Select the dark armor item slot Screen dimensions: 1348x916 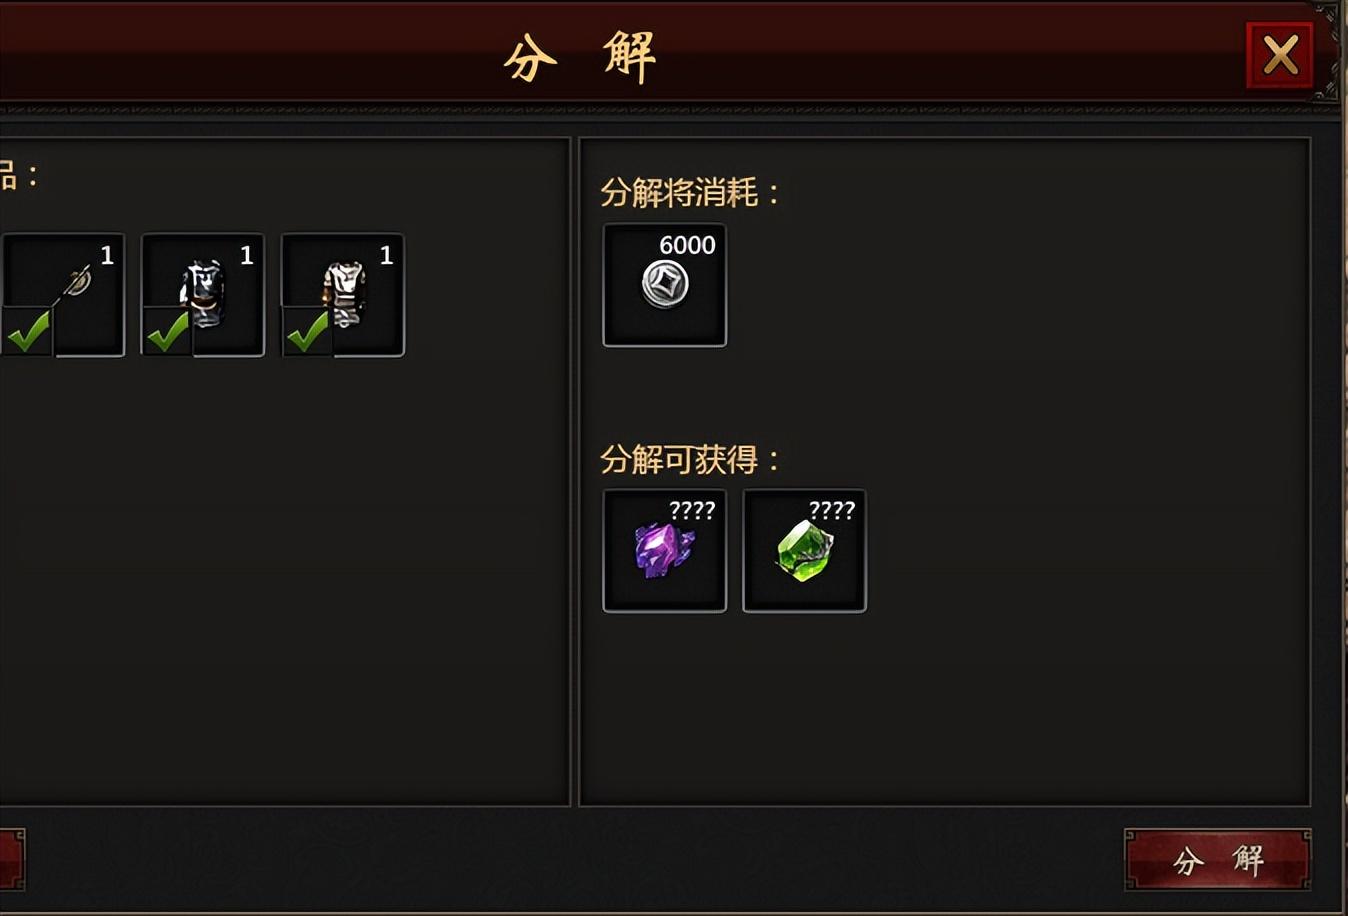tap(203, 295)
